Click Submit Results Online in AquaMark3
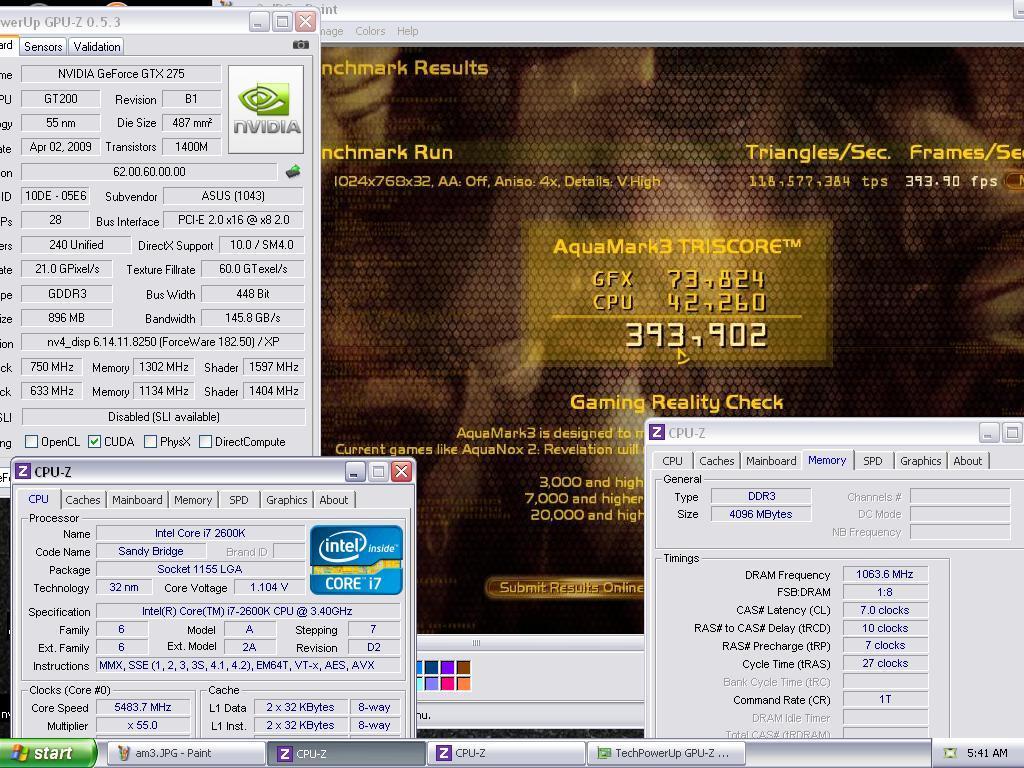The image size is (1024, 768). [567, 587]
